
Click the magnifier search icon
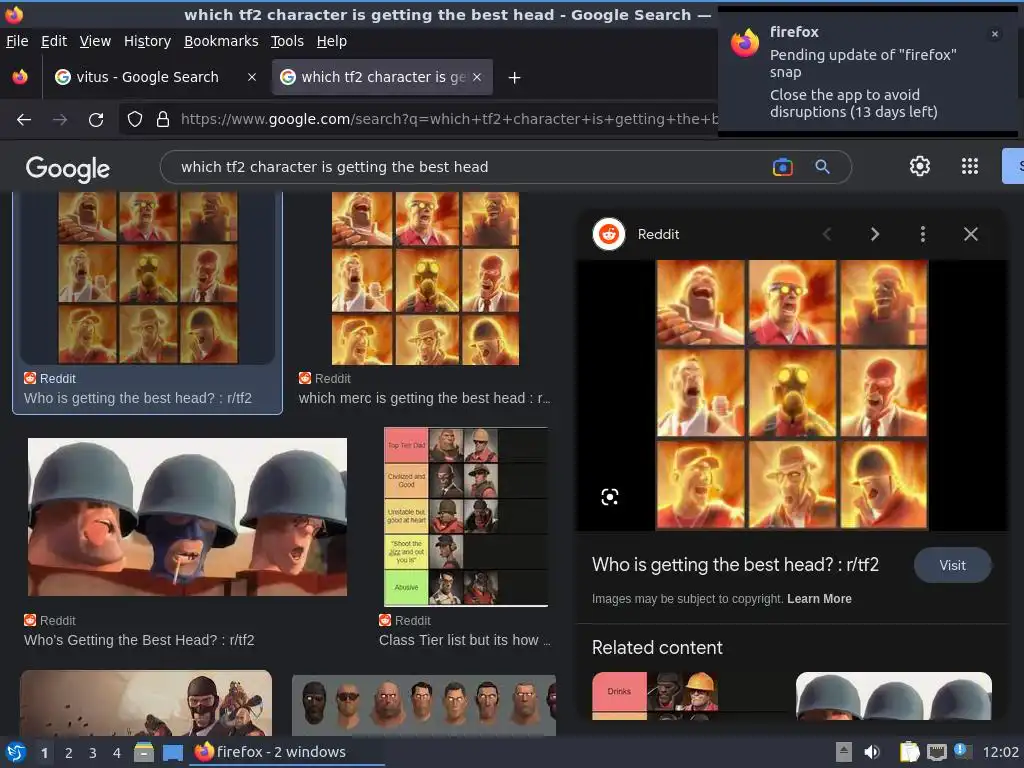point(822,167)
